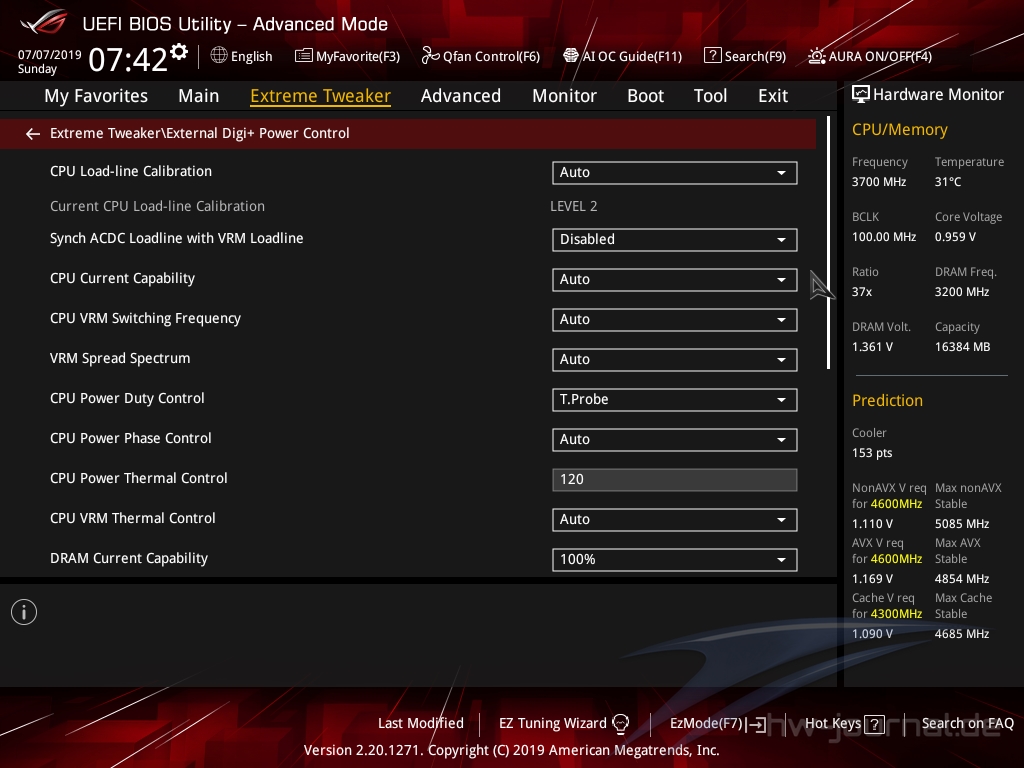Open CPU VRM Switching Frequency dropdown

[675, 319]
